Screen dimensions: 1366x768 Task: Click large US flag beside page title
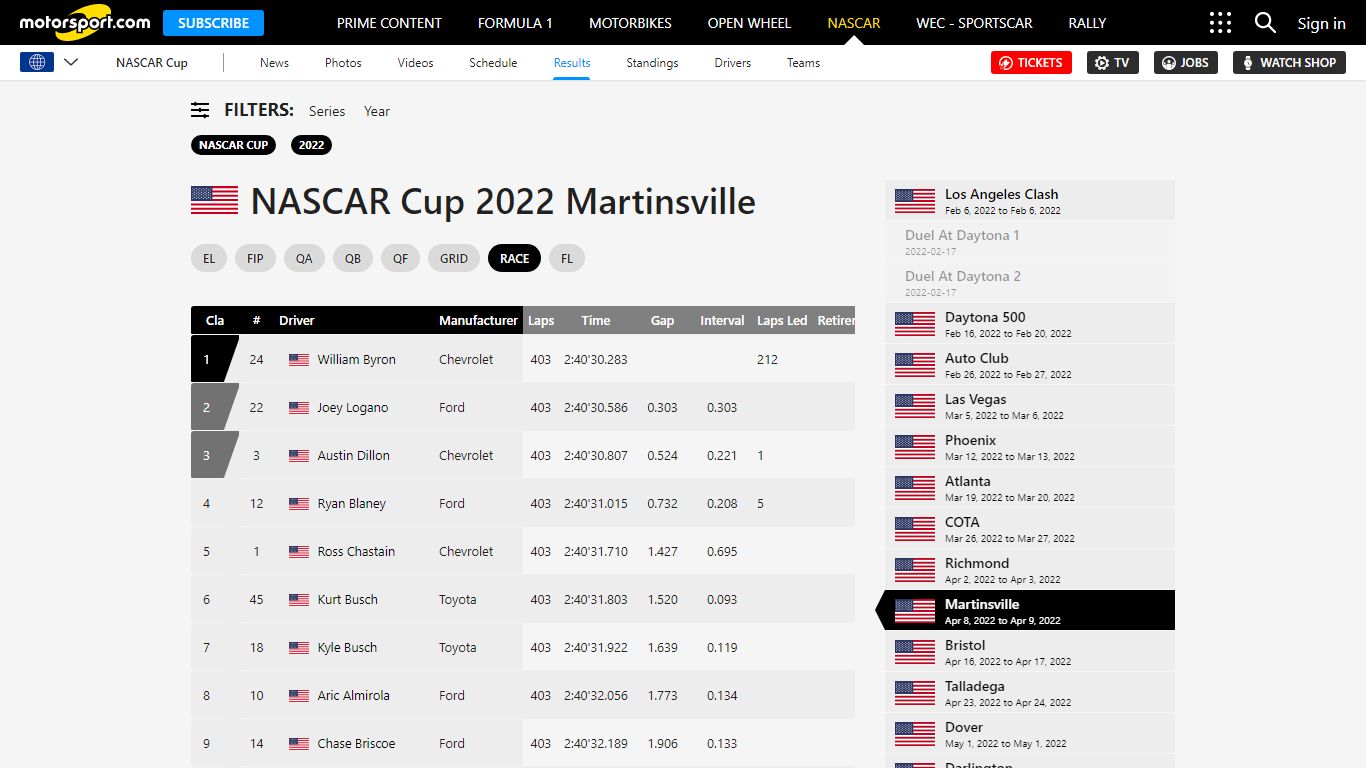pyautogui.click(x=214, y=200)
